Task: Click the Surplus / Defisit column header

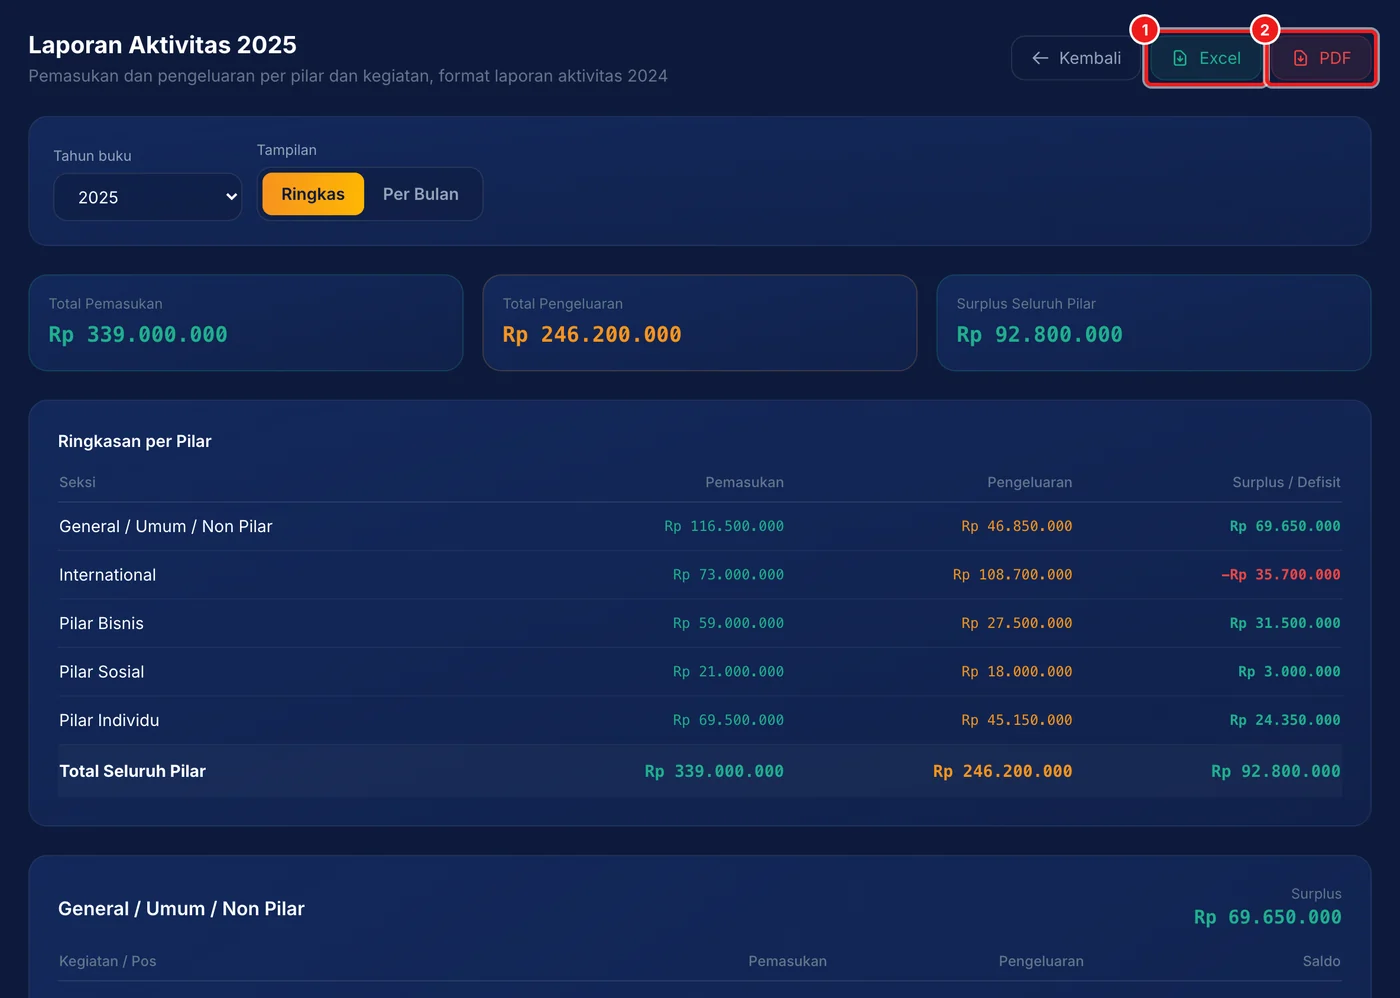Action: click(1286, 482)
